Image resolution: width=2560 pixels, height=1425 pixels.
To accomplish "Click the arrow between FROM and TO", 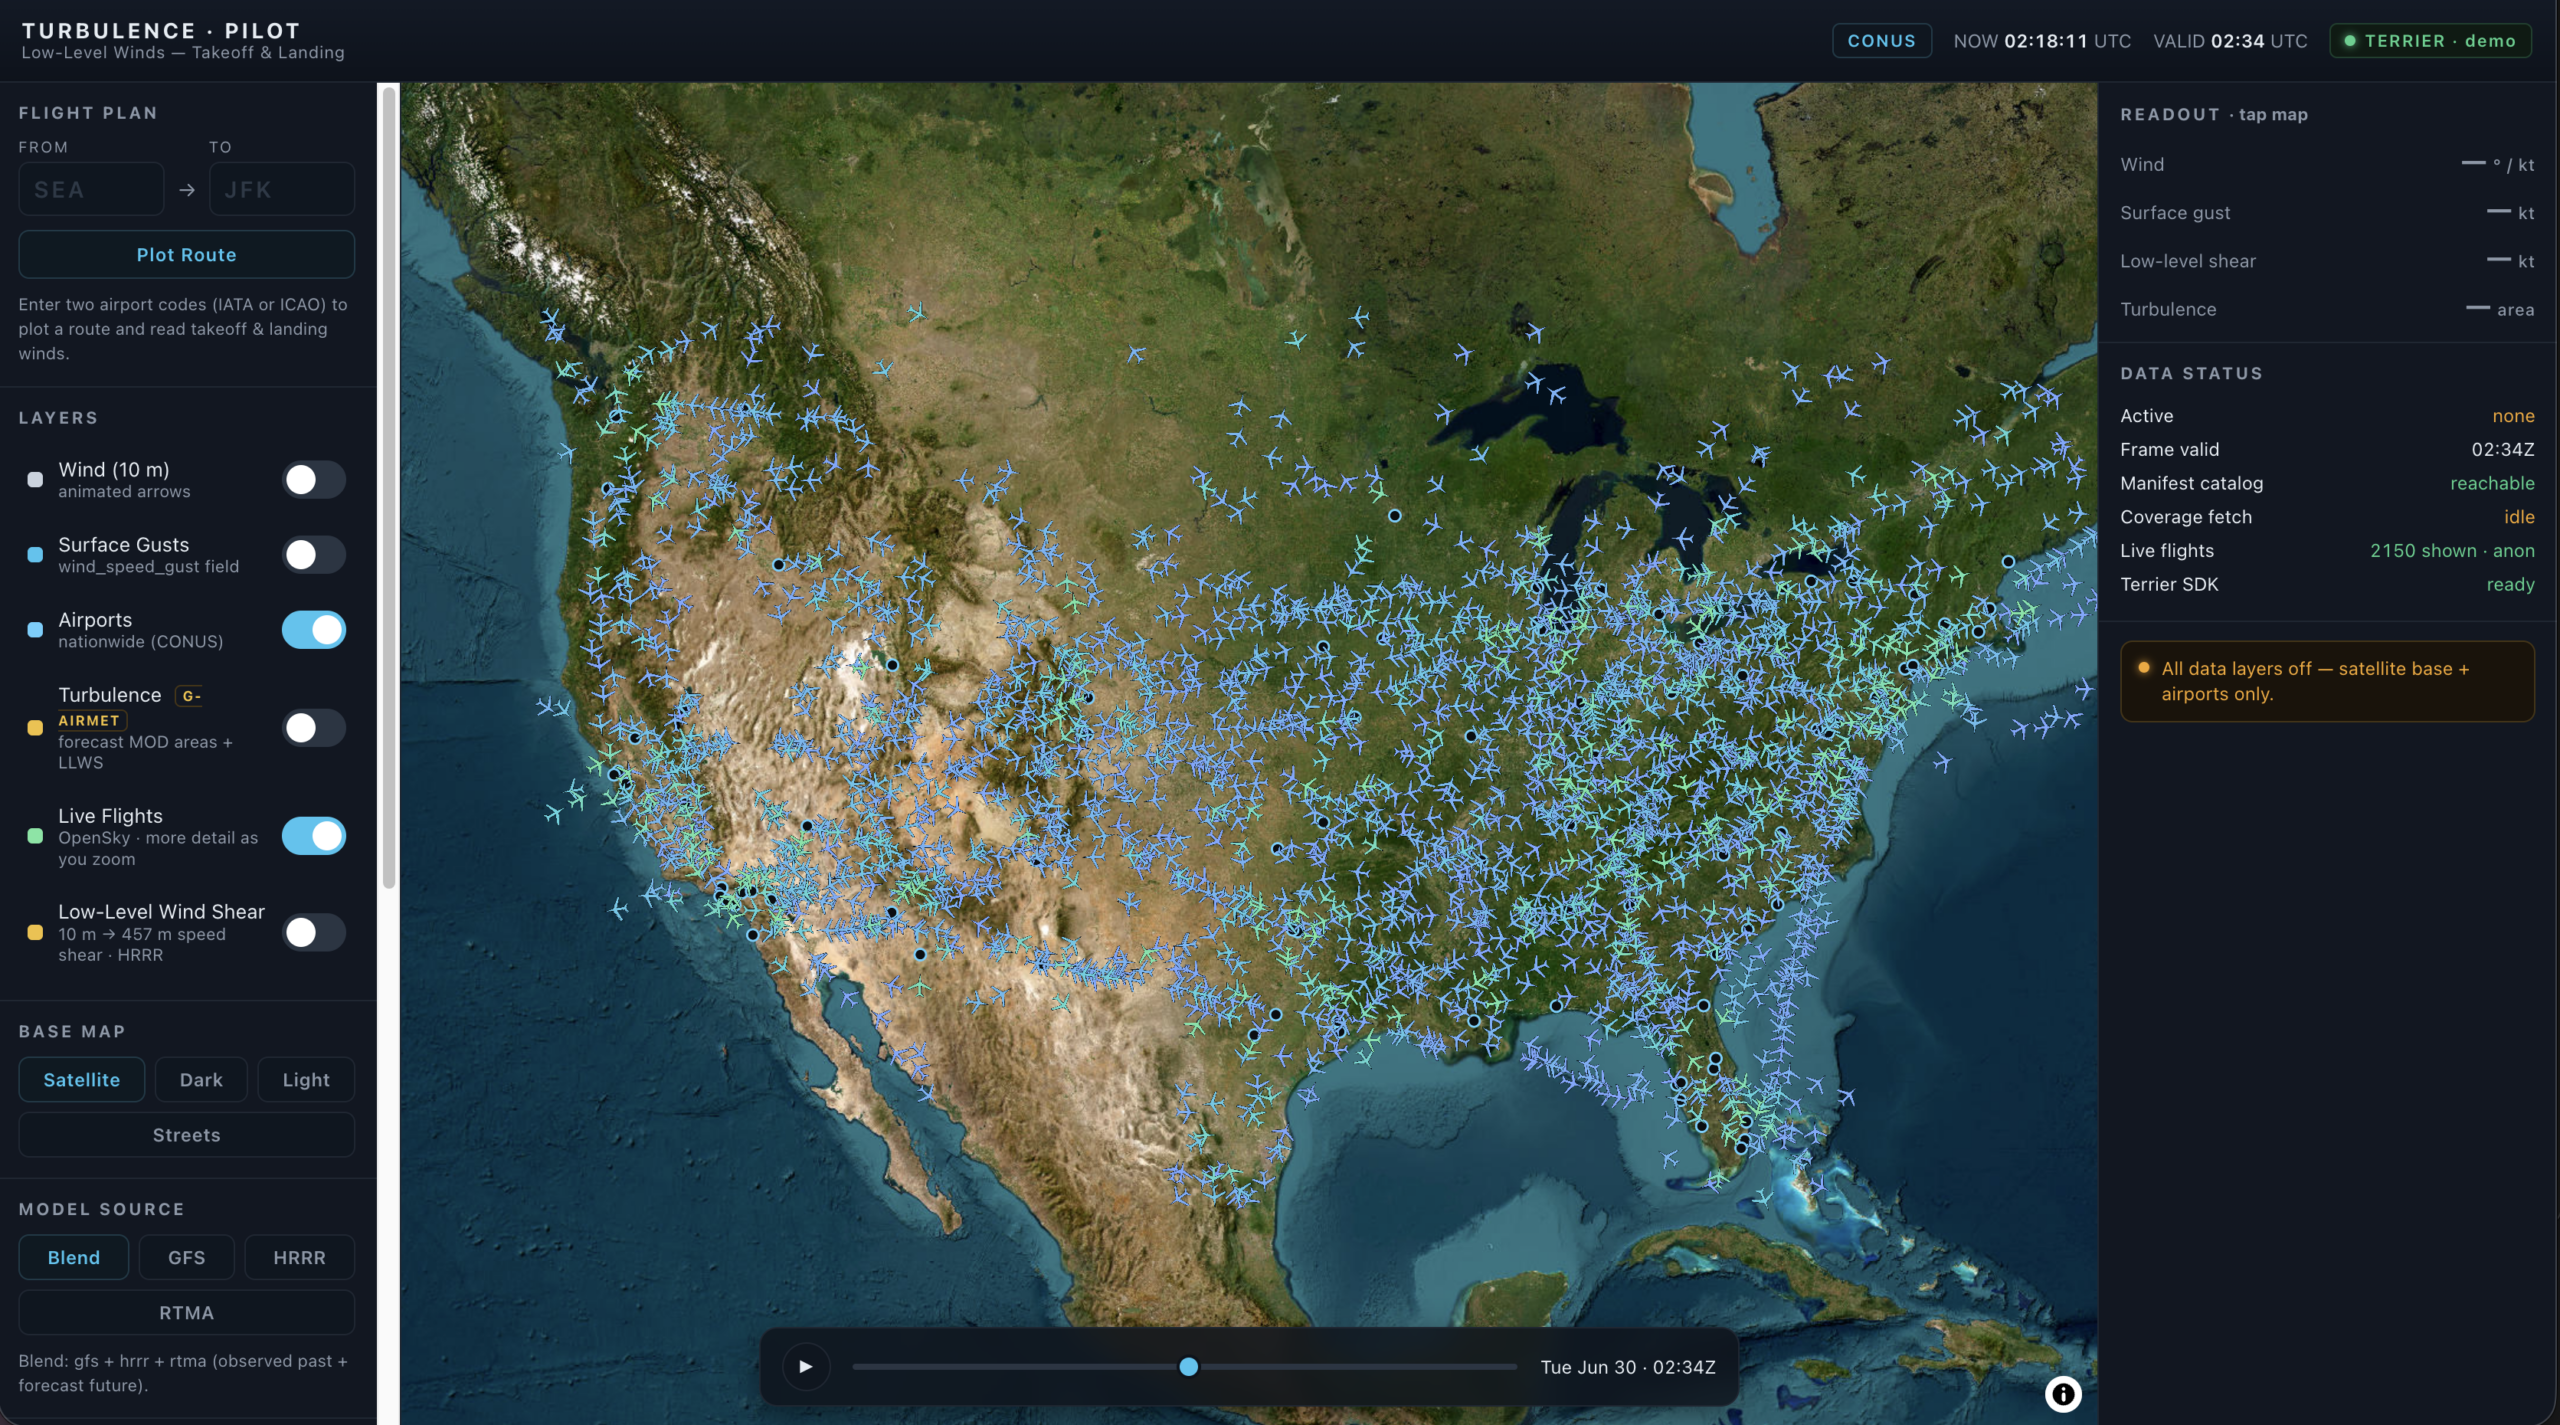I will click(x=187, y=189).
